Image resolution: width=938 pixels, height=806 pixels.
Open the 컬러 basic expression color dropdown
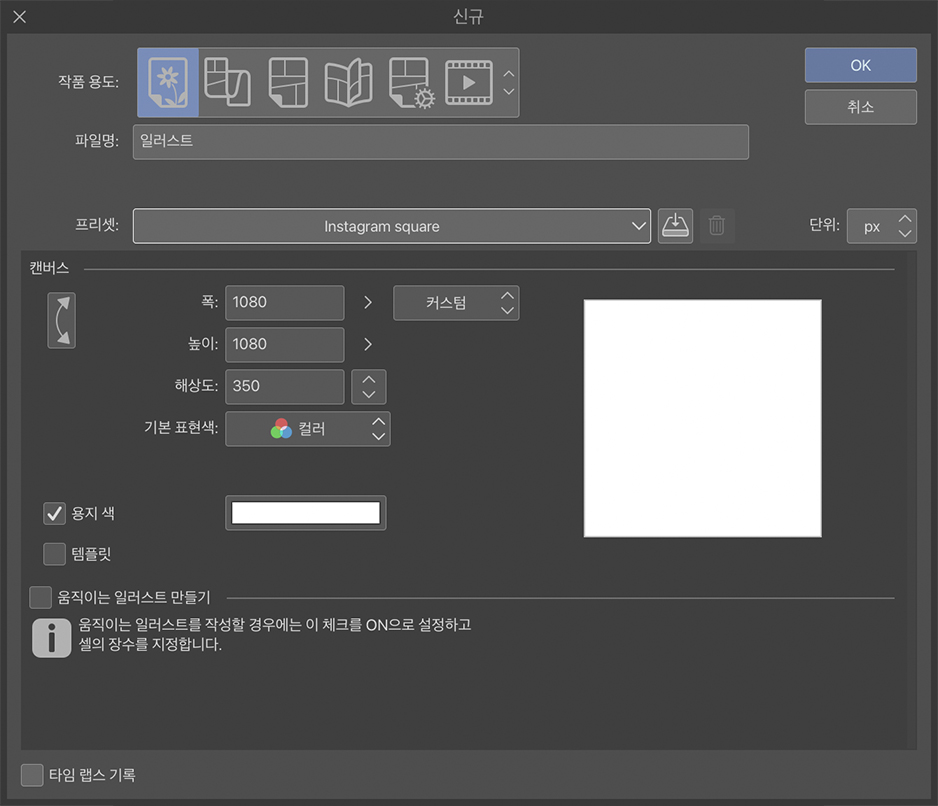point(308,429)
